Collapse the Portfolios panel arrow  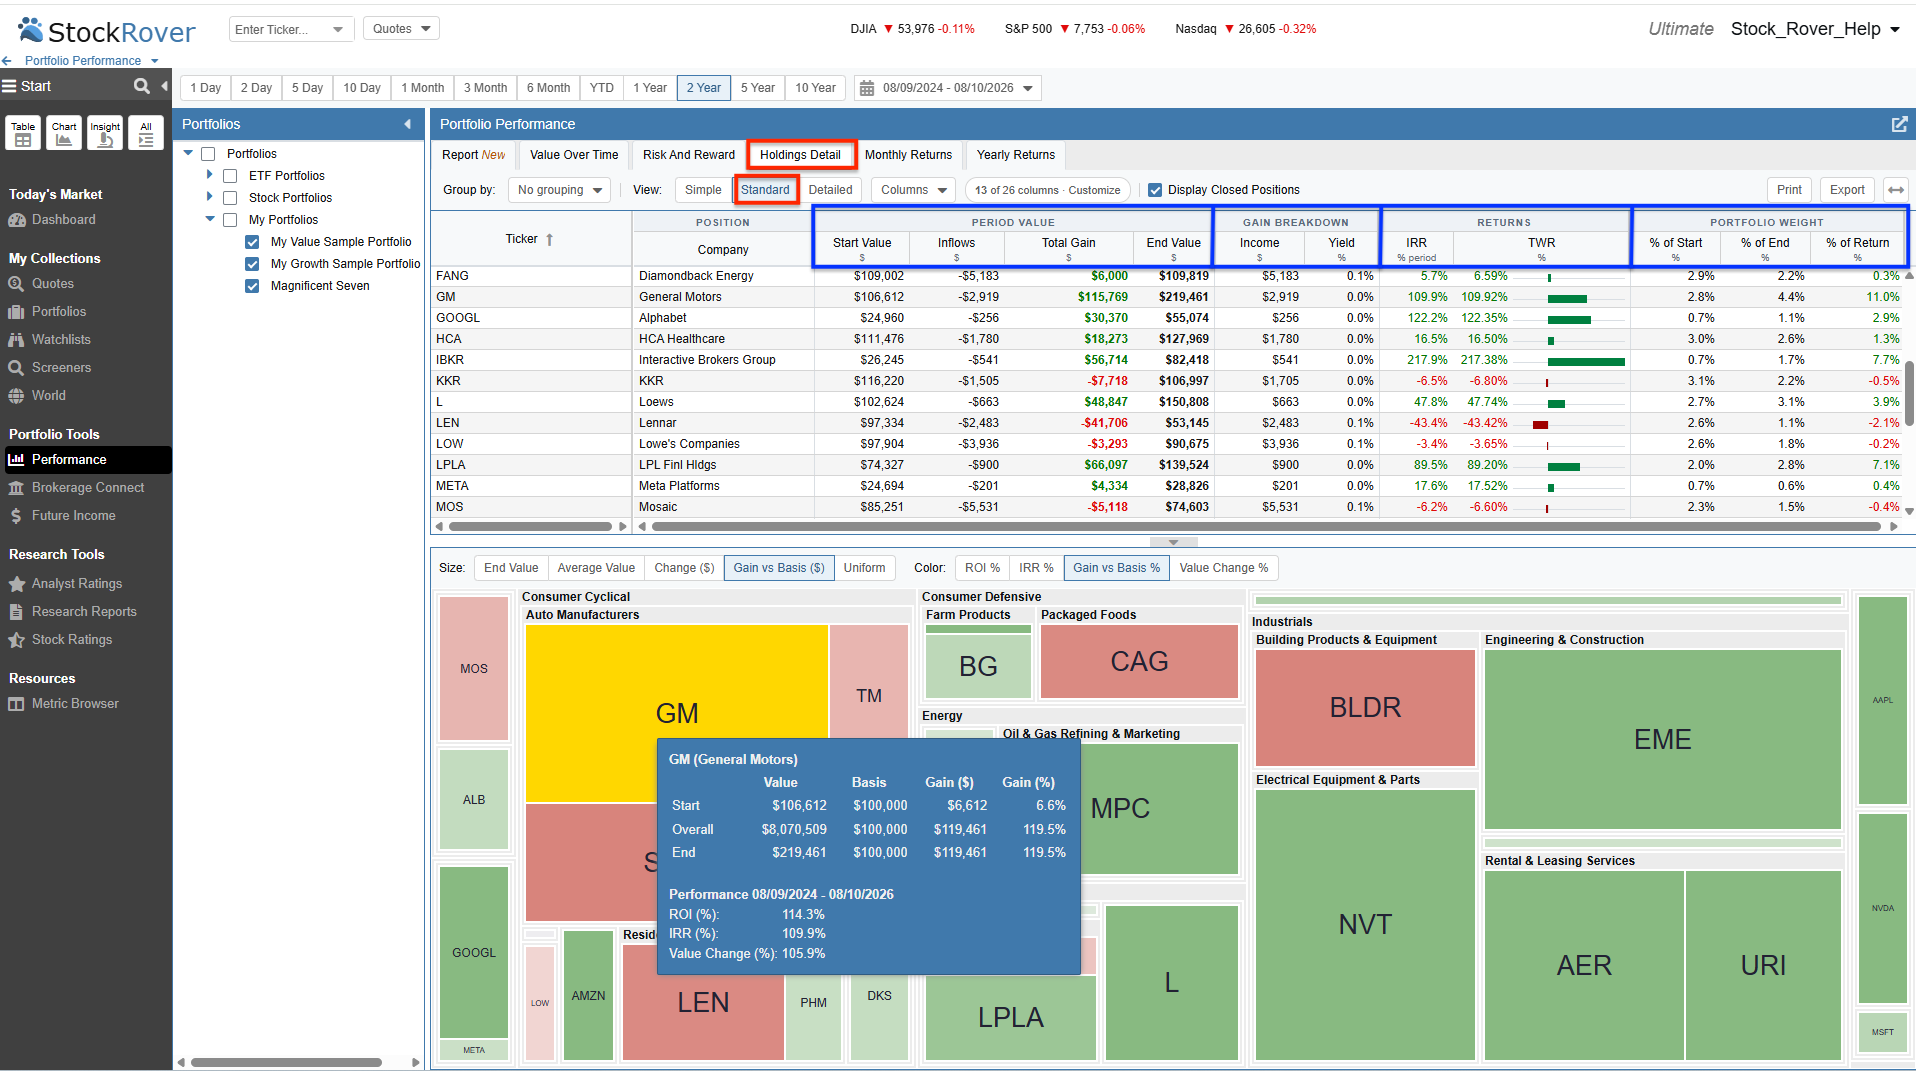tap(407, 124)
